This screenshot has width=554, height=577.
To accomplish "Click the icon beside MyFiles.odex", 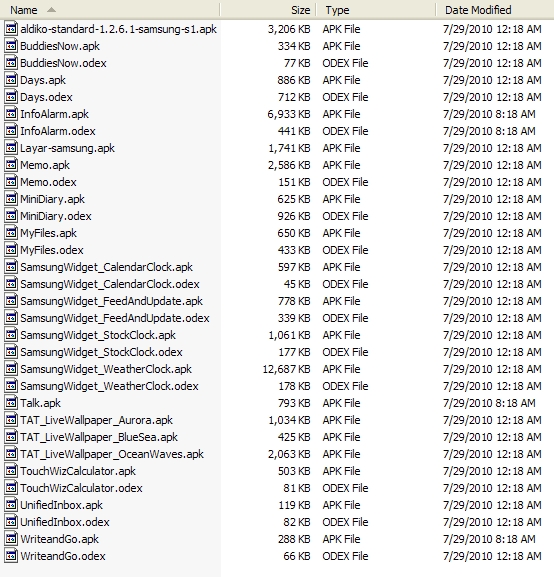I will tap(11, 250).
